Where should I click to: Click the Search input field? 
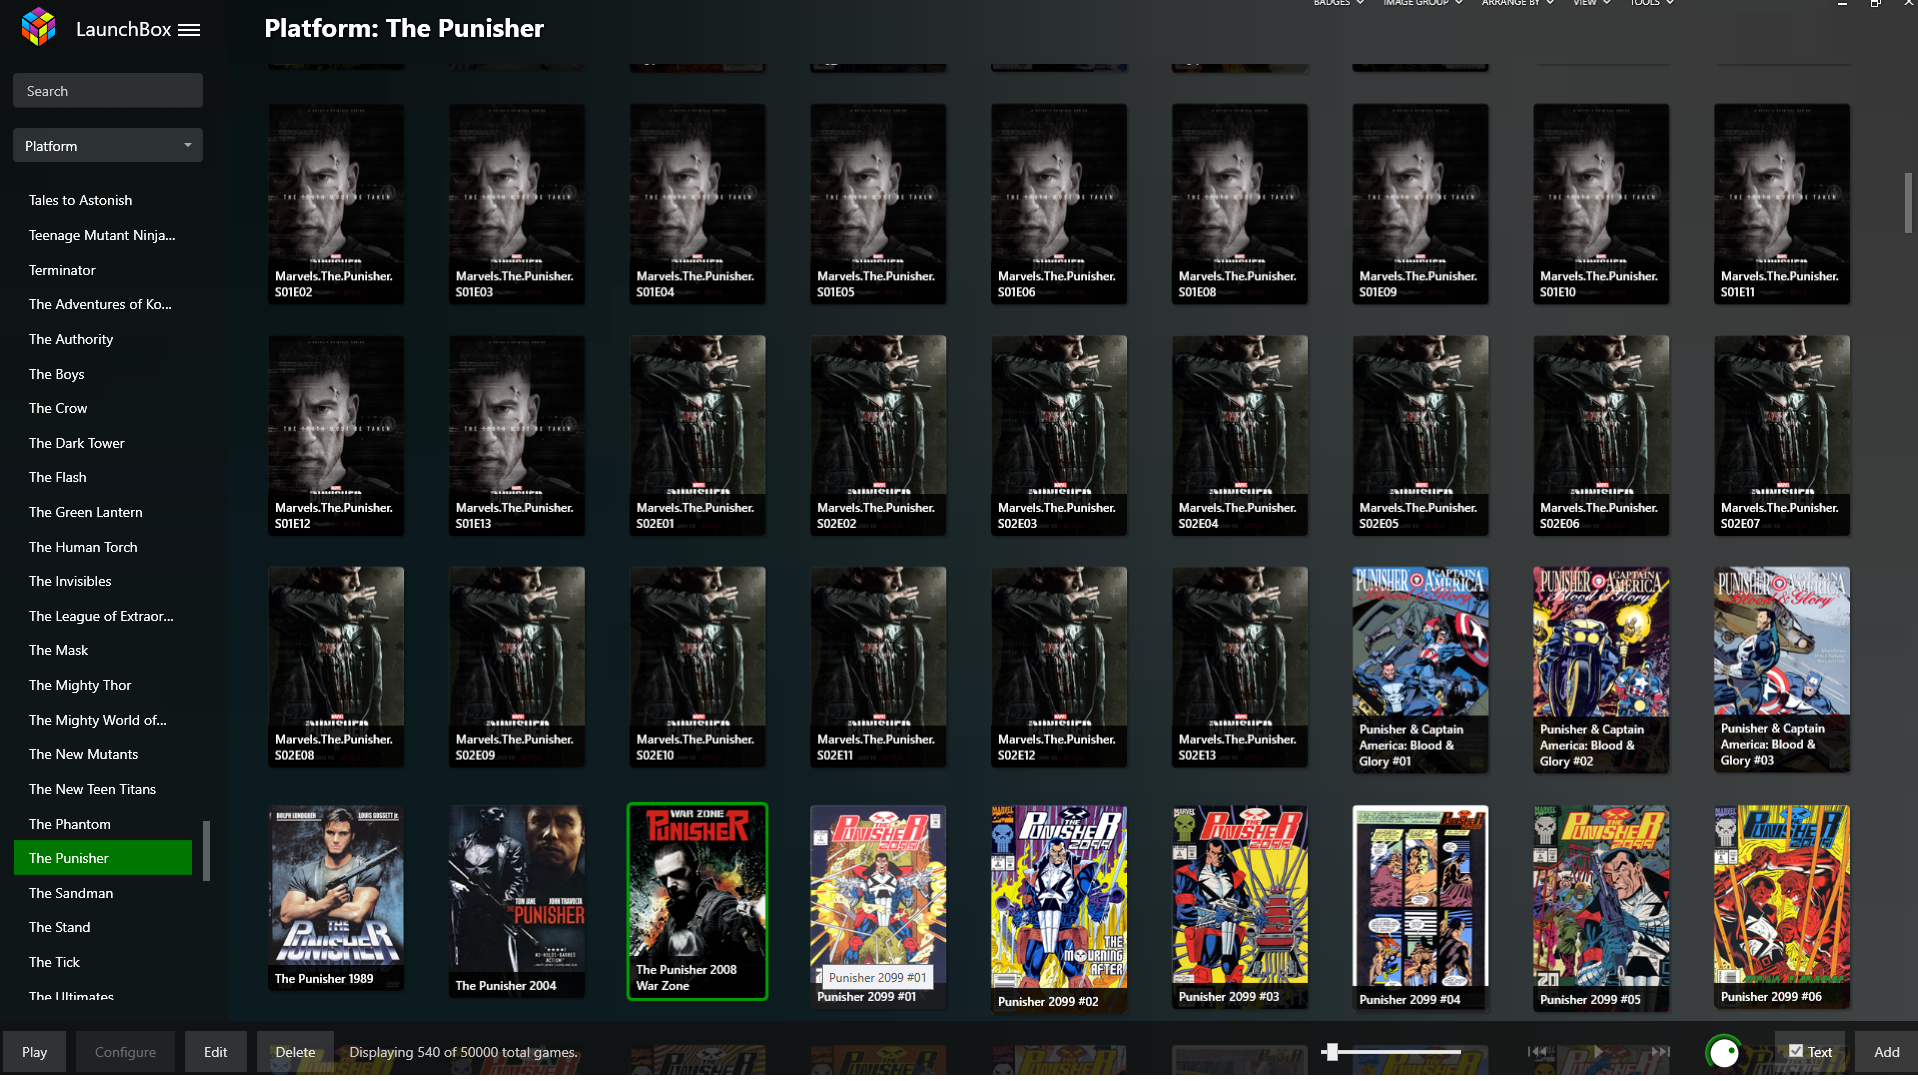click(108, 91)
